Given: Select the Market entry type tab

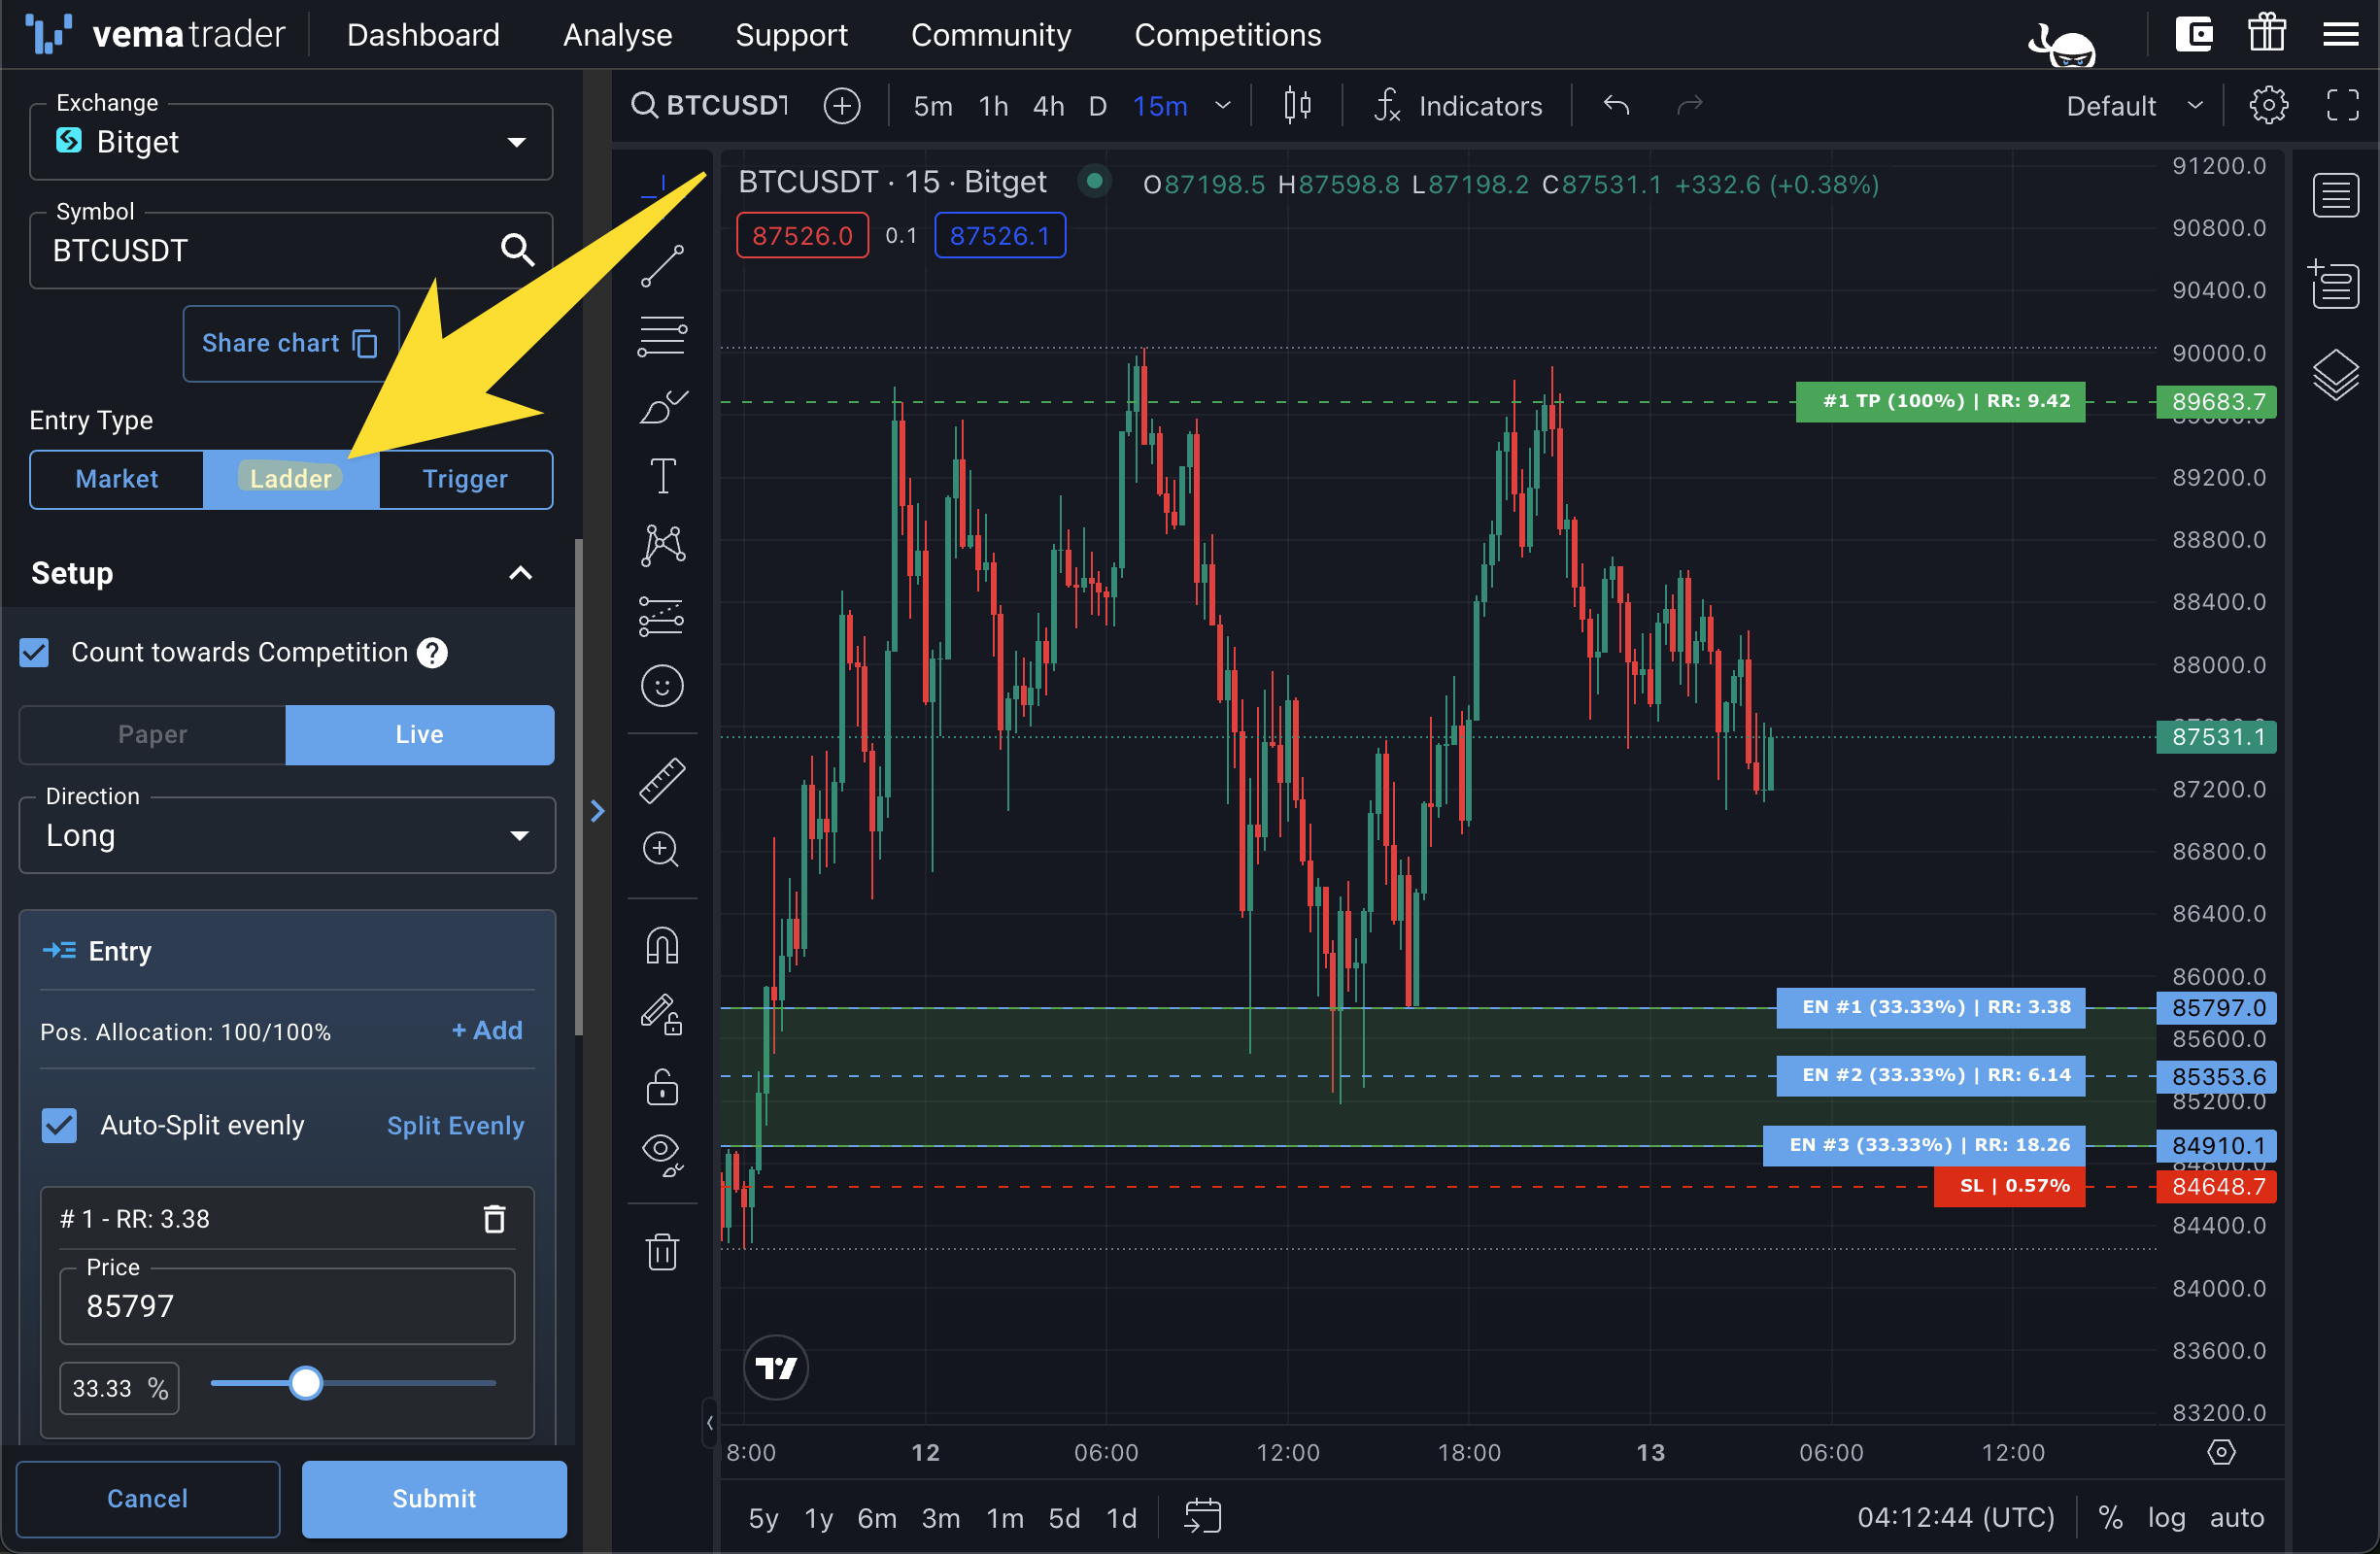Looking at the screenshot, I should [x=117, y=478].
